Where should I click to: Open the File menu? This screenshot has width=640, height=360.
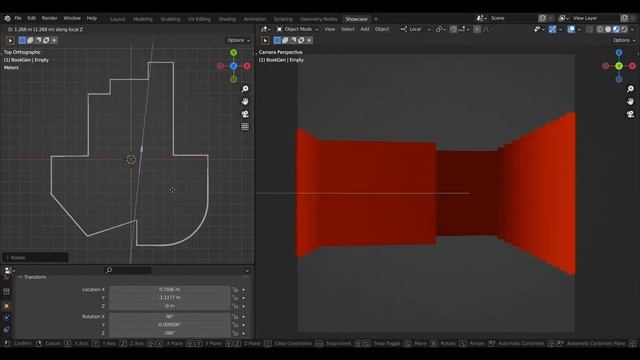point(18,18)
